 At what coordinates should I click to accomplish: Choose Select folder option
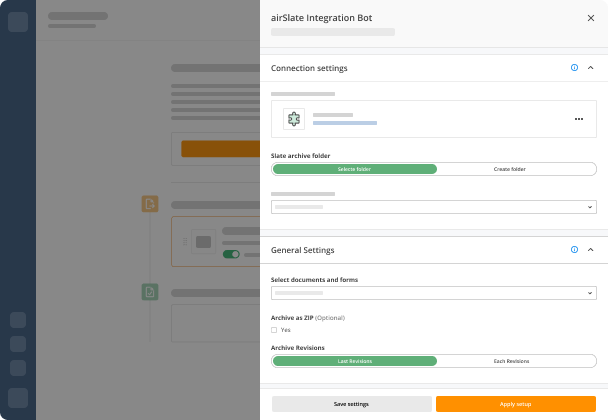[354, 169]
